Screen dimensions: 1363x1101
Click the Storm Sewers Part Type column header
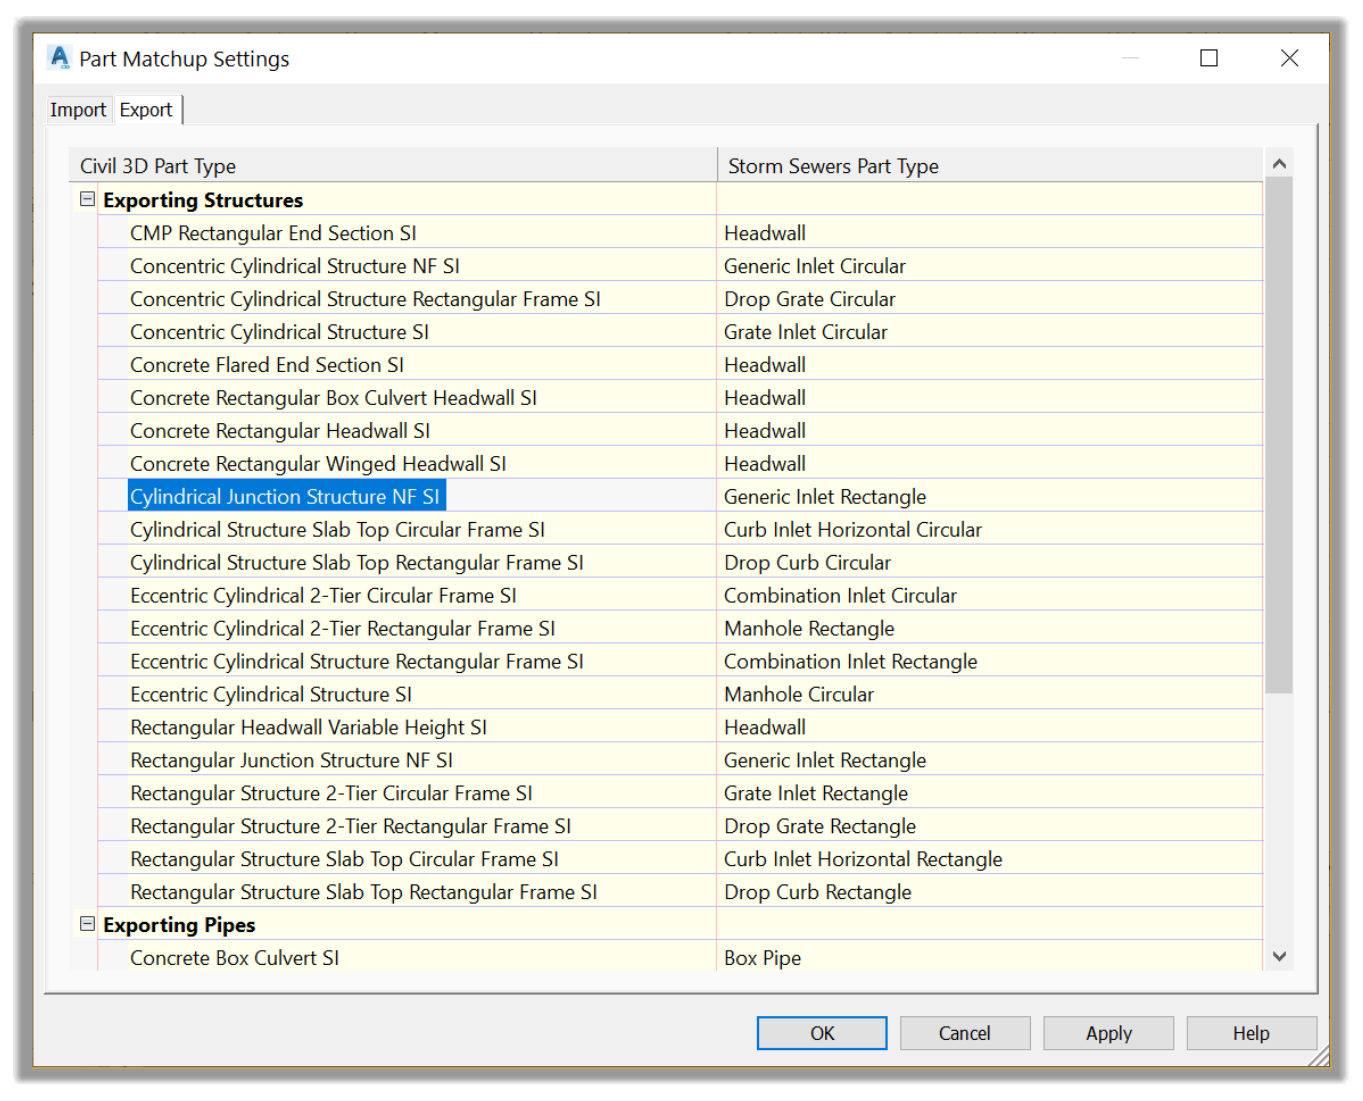point(990,165)
